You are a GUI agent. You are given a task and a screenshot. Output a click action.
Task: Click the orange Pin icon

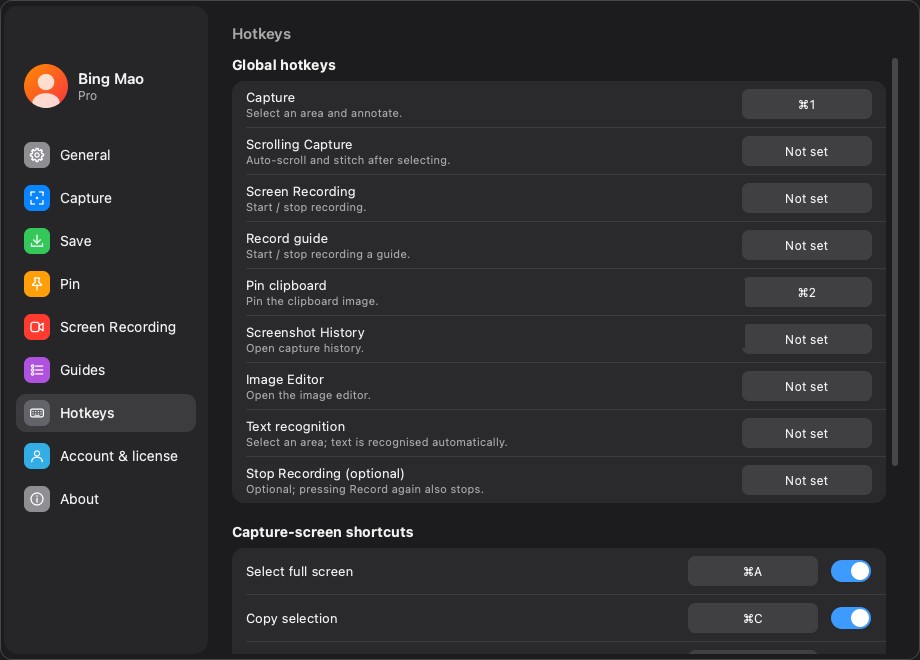coord(37,284)
